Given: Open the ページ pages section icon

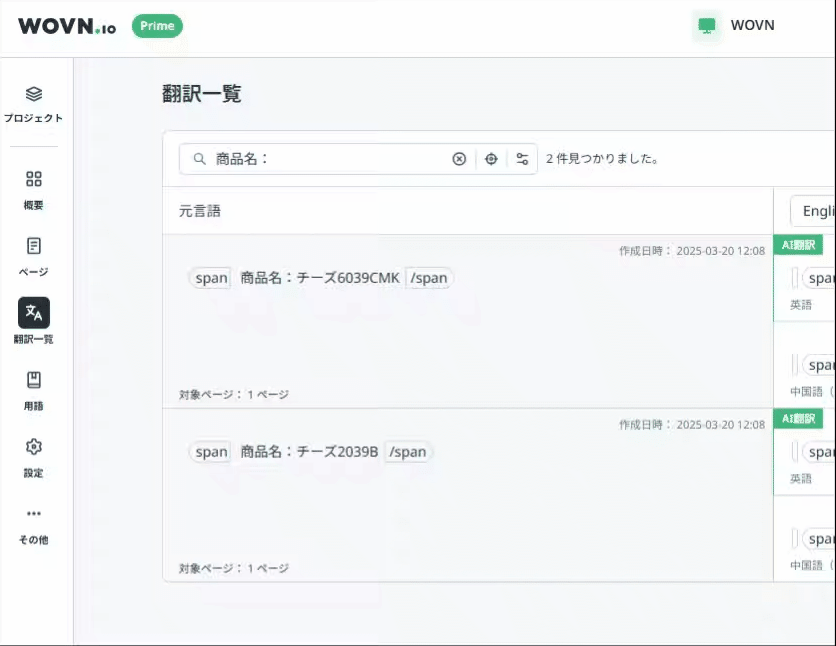Looking at the screenshot, I should click(34, 247).
